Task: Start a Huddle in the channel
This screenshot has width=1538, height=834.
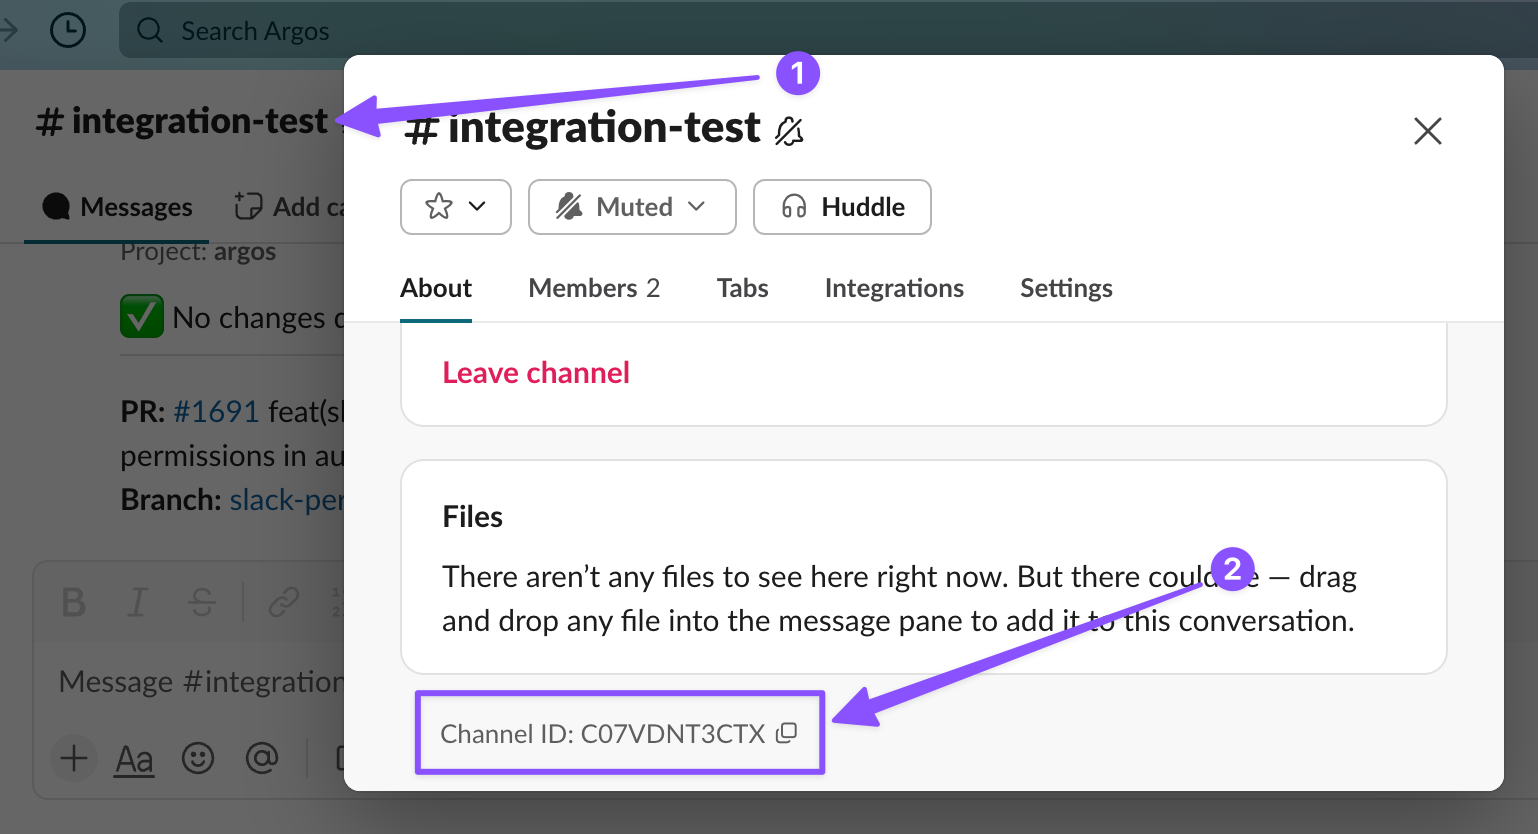Action: 842,207
